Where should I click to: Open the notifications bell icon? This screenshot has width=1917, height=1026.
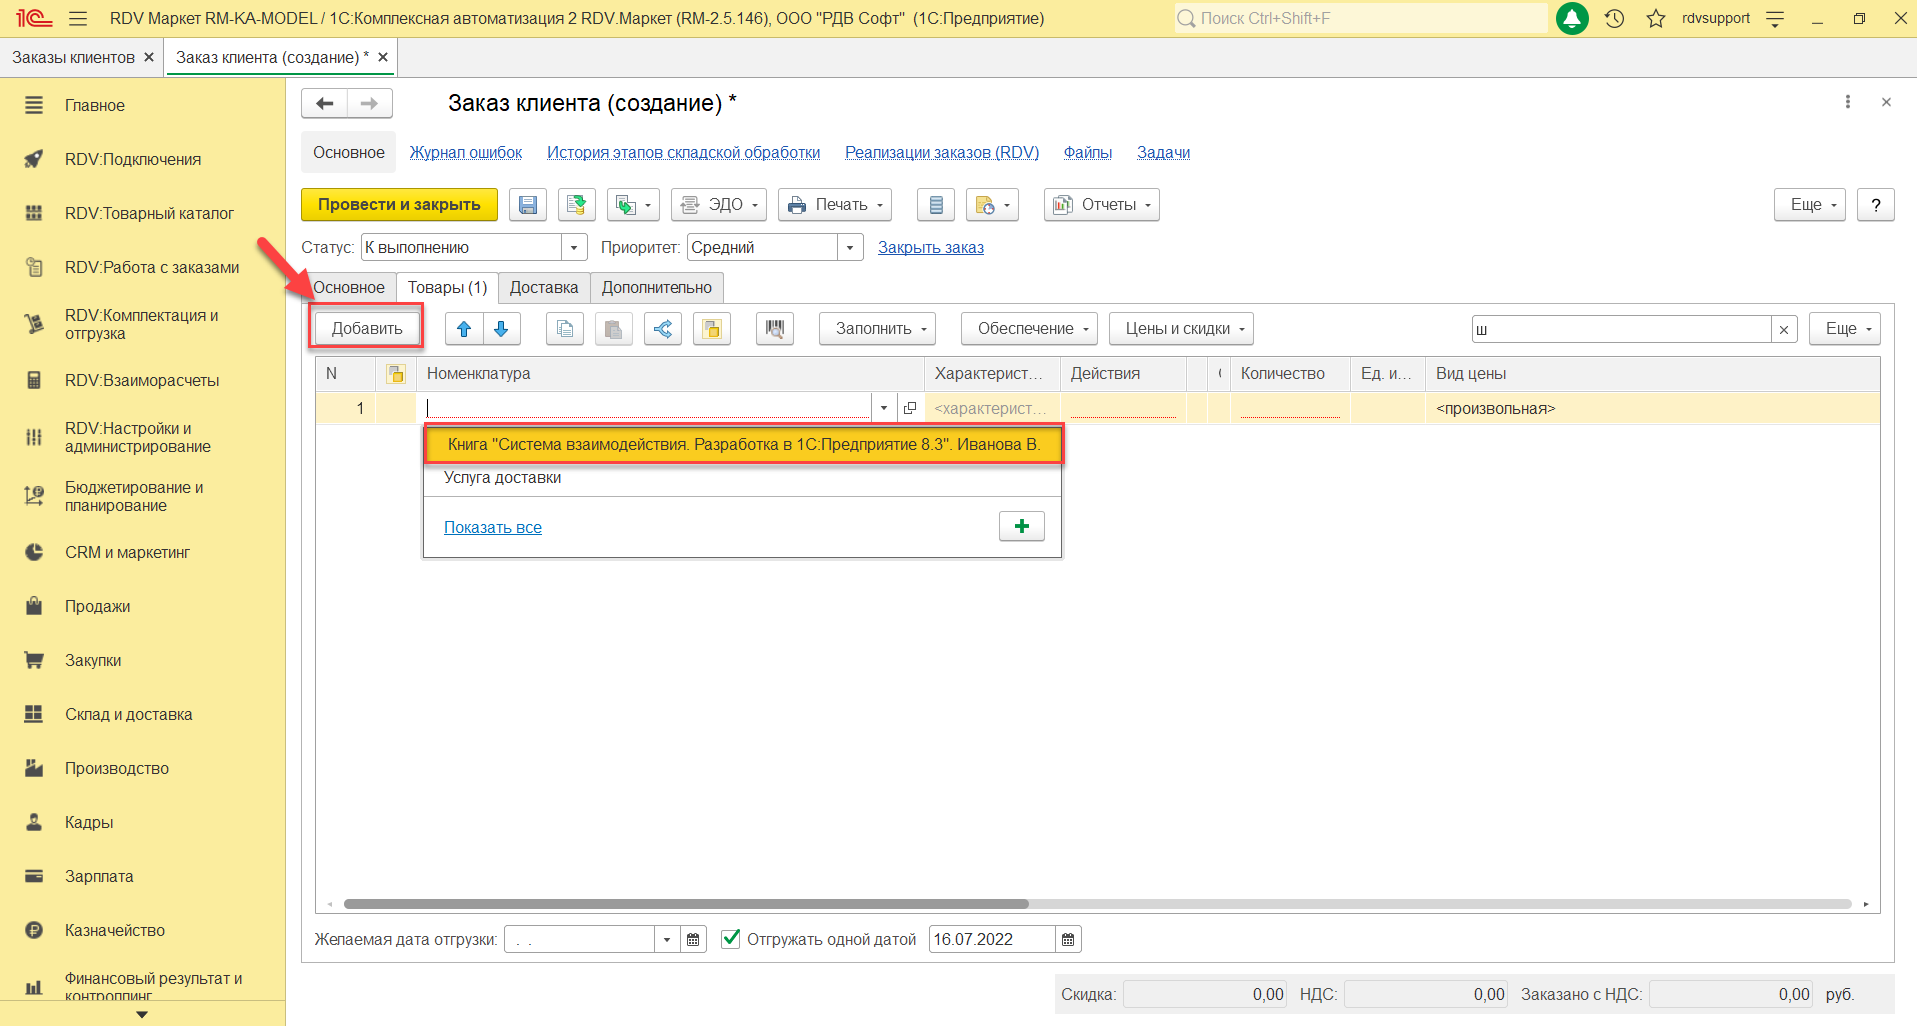(x=1572, y=18)
